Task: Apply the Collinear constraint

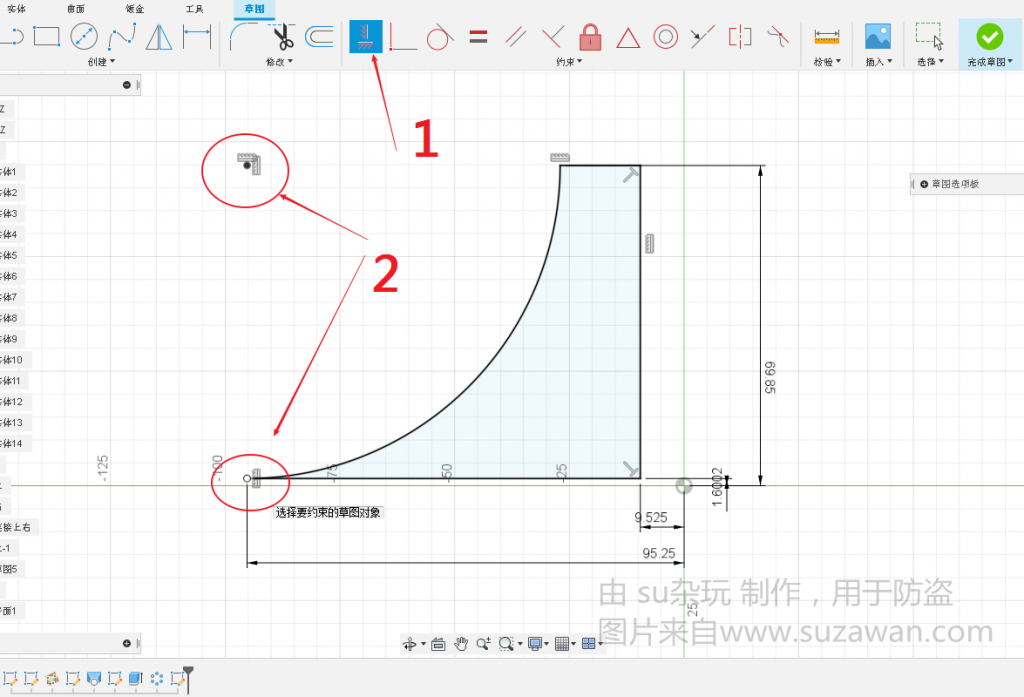Action: click(703, 37)
